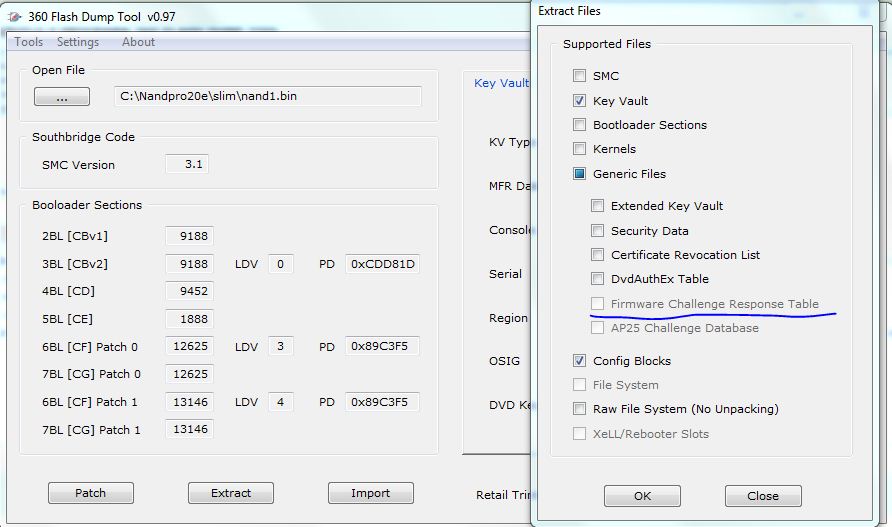Click the 6BL Patch 0 PD field 0x89C3F5

382,346
